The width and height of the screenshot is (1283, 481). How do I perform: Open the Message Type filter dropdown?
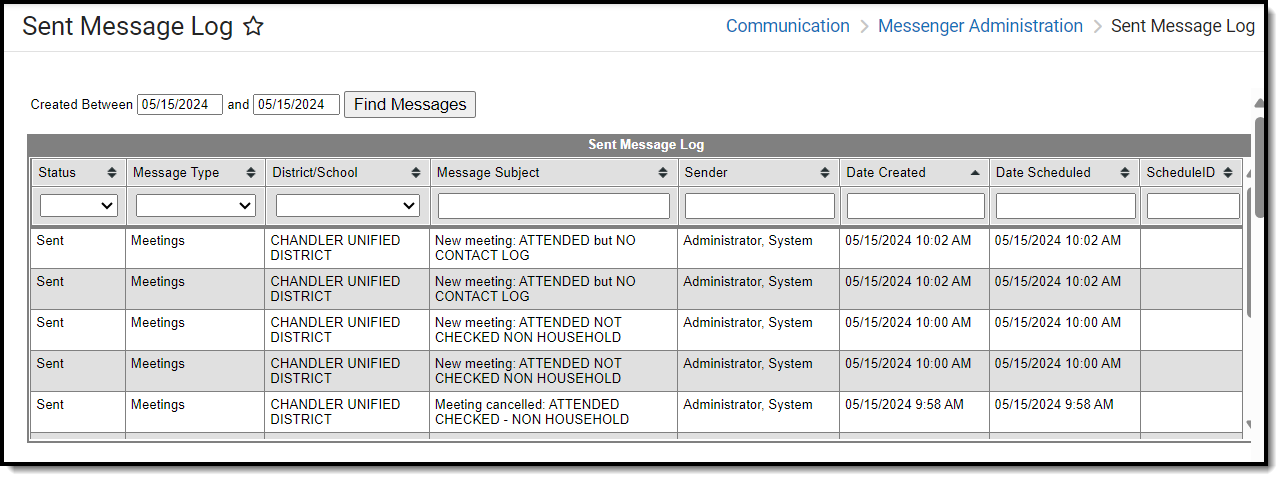pyautogui.click(x=196, y=206)
